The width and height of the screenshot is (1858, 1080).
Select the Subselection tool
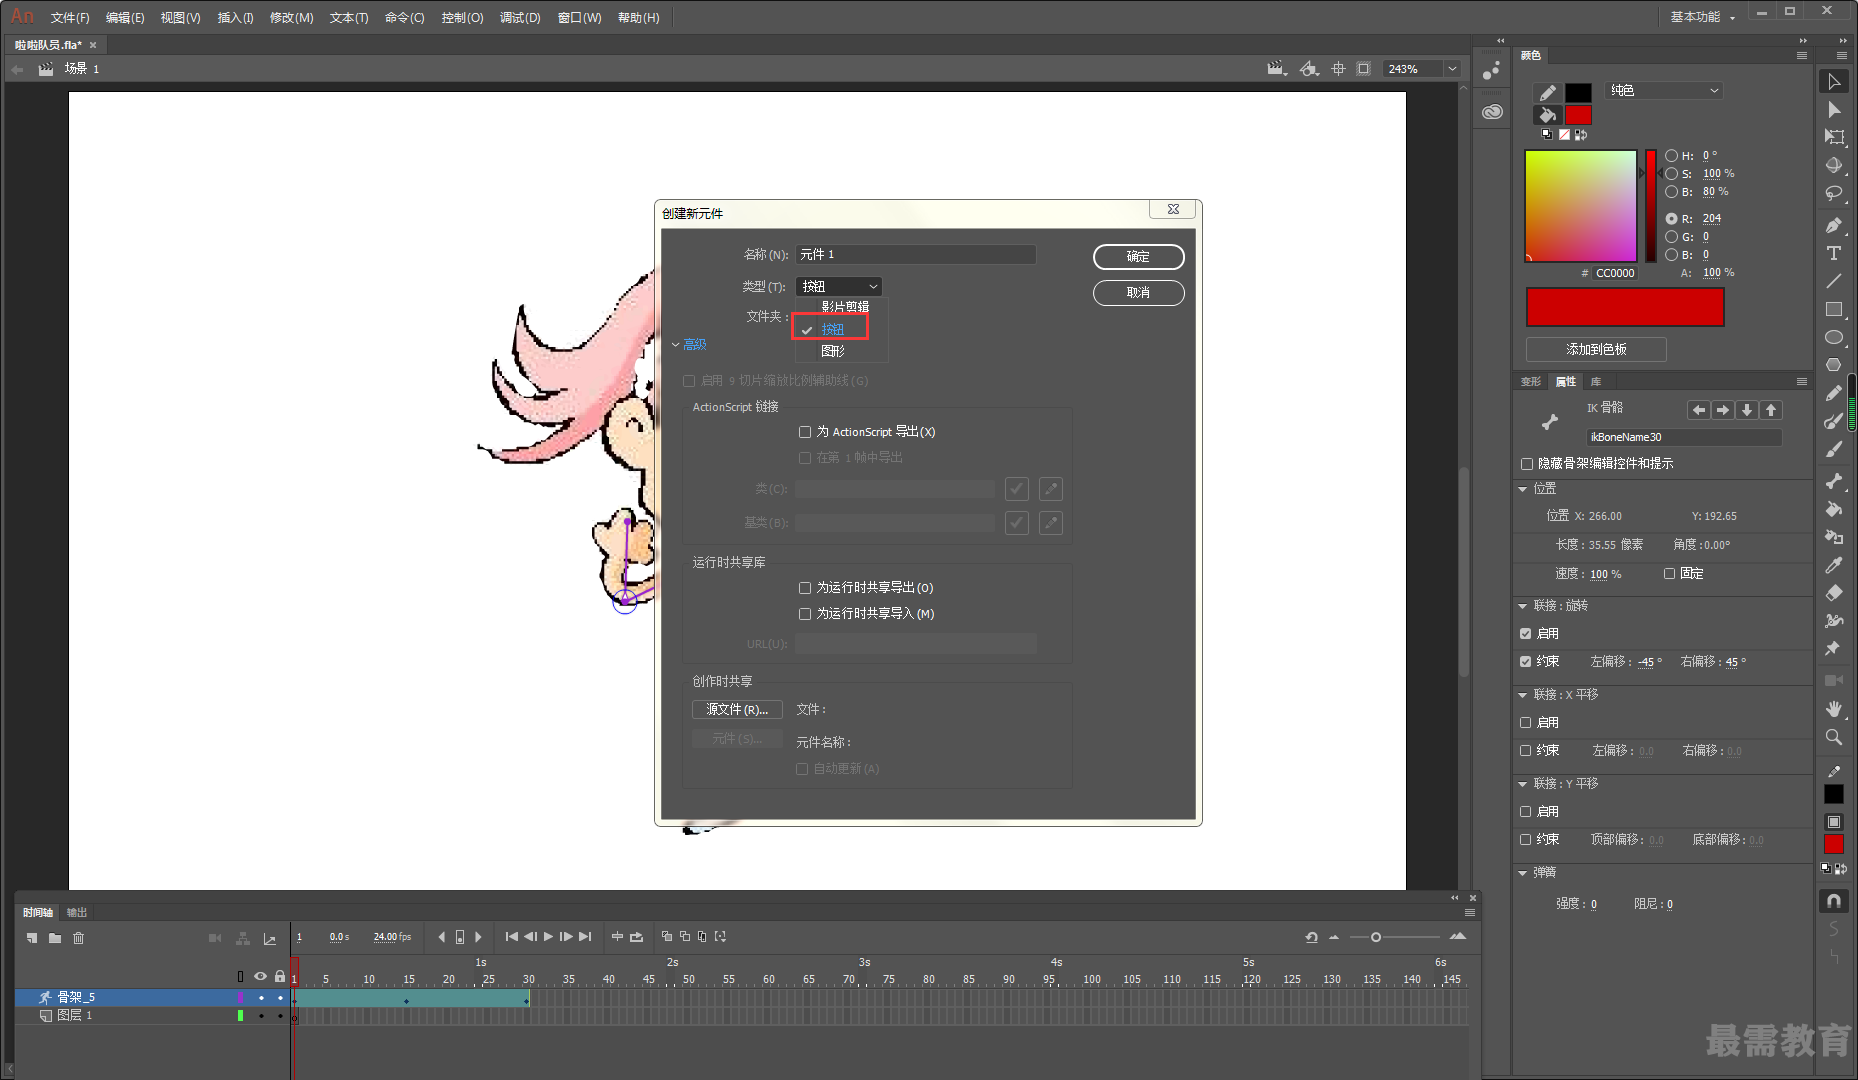coord(1834,110)
